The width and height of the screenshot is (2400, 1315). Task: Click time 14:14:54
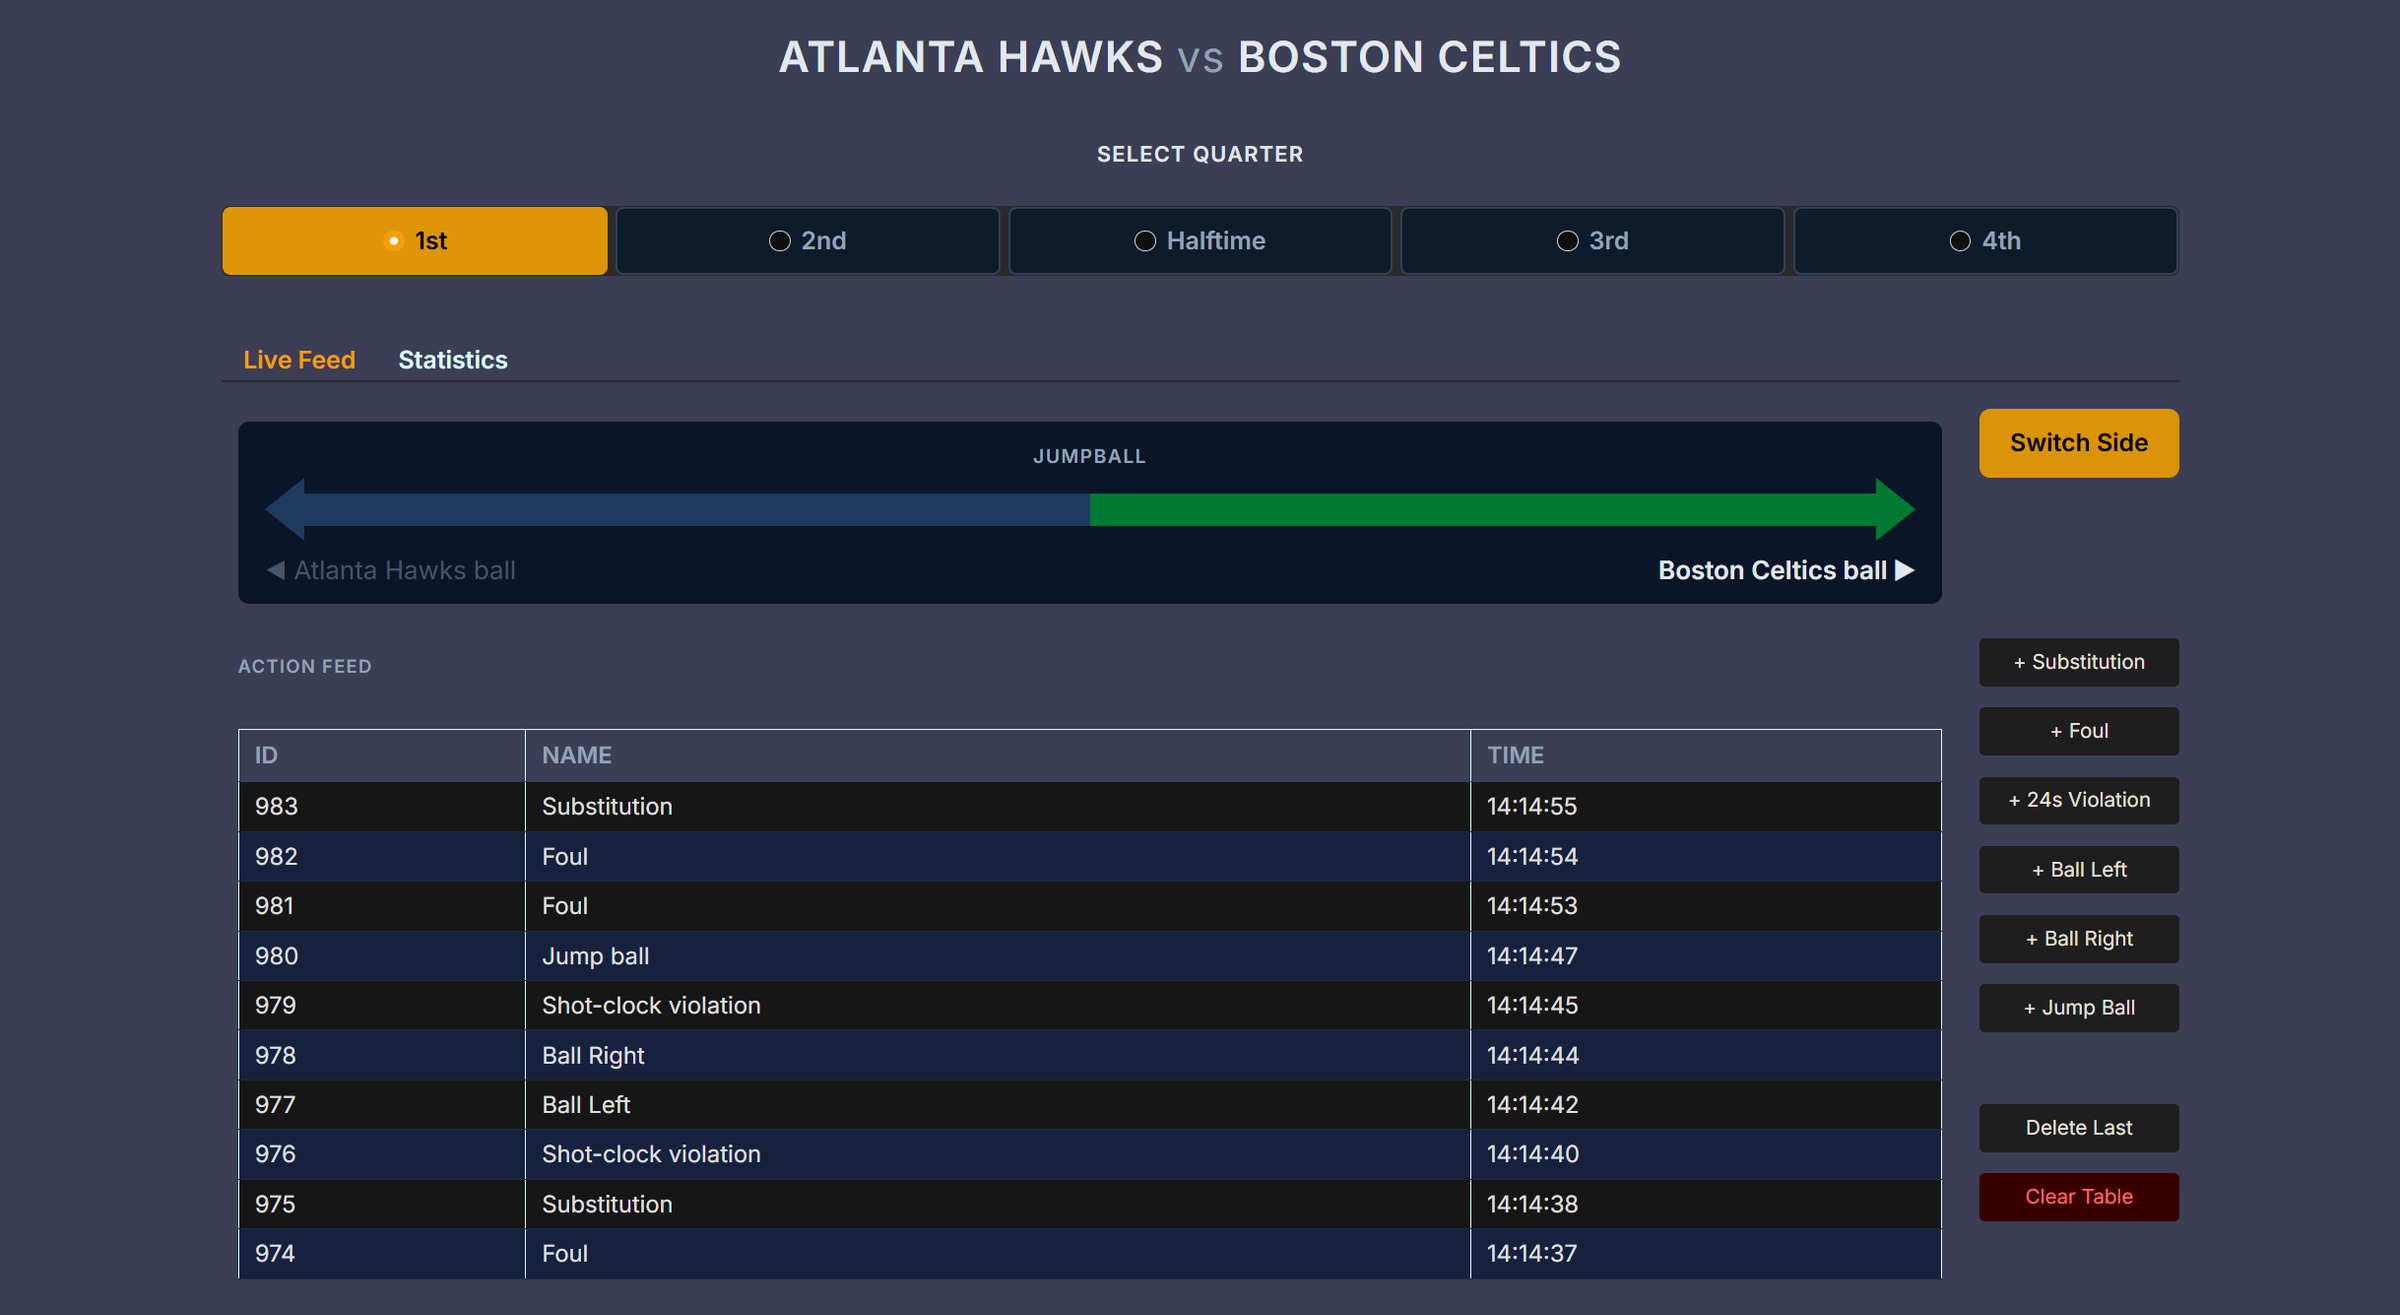pos(1532,856)
